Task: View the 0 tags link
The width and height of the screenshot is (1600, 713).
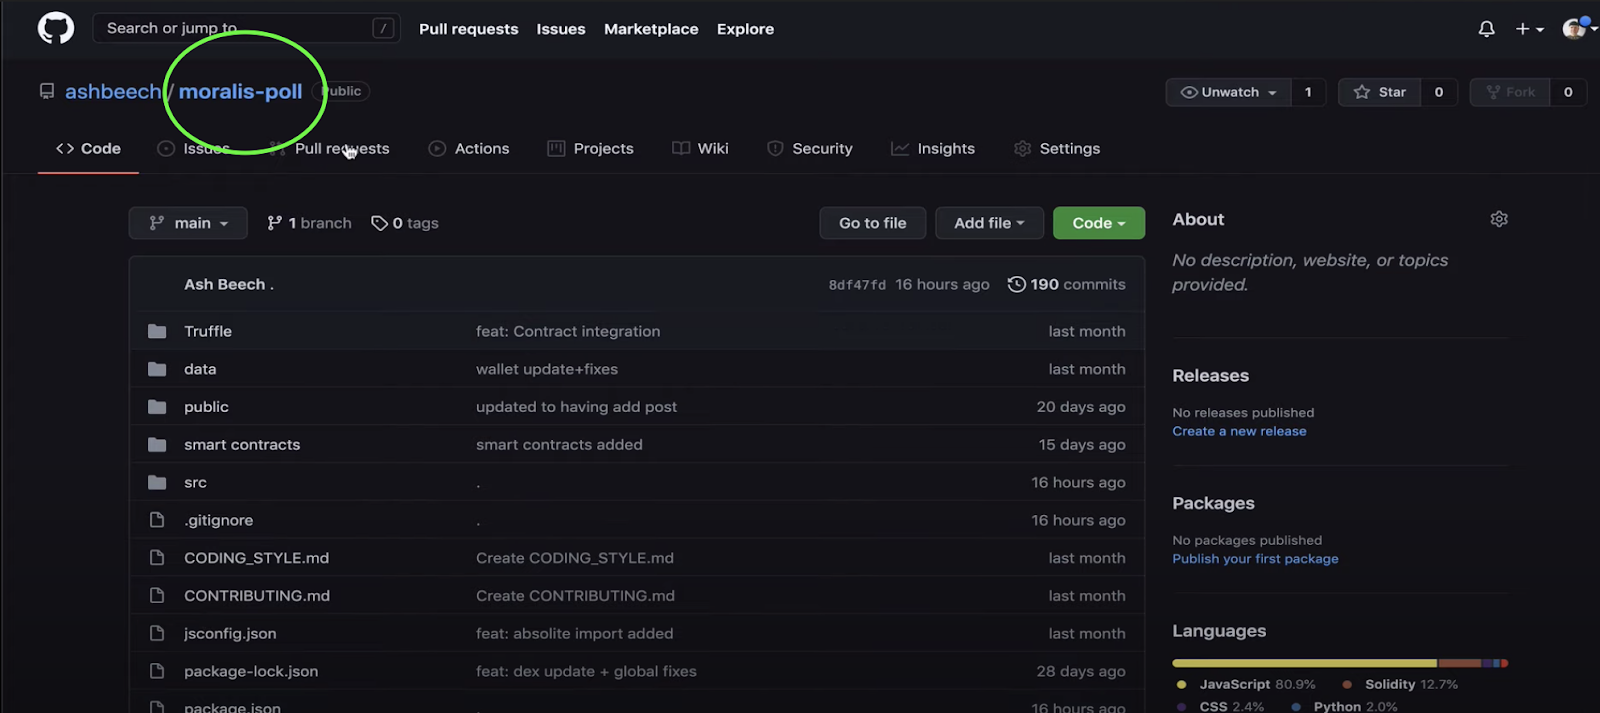Action: (x=405, y=223)
